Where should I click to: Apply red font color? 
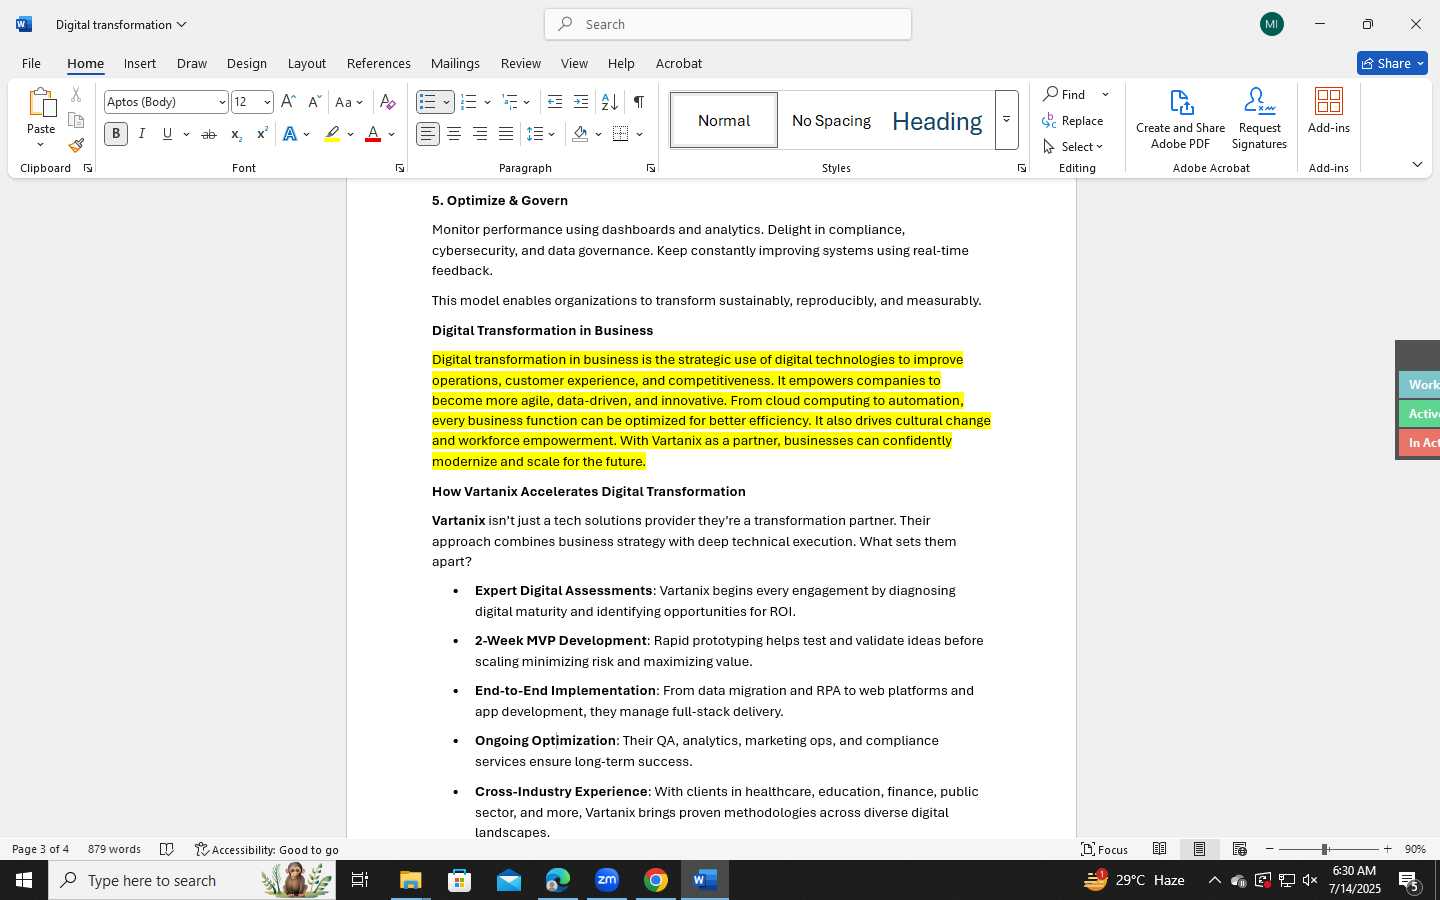coord(373,134)
